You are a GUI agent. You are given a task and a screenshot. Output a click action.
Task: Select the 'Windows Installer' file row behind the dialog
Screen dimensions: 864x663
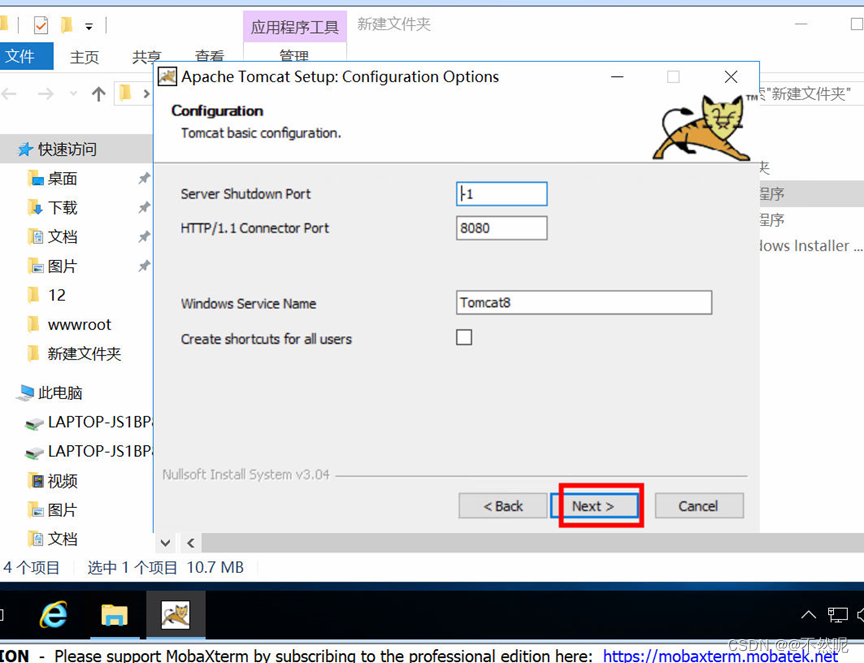pos(811,246)
